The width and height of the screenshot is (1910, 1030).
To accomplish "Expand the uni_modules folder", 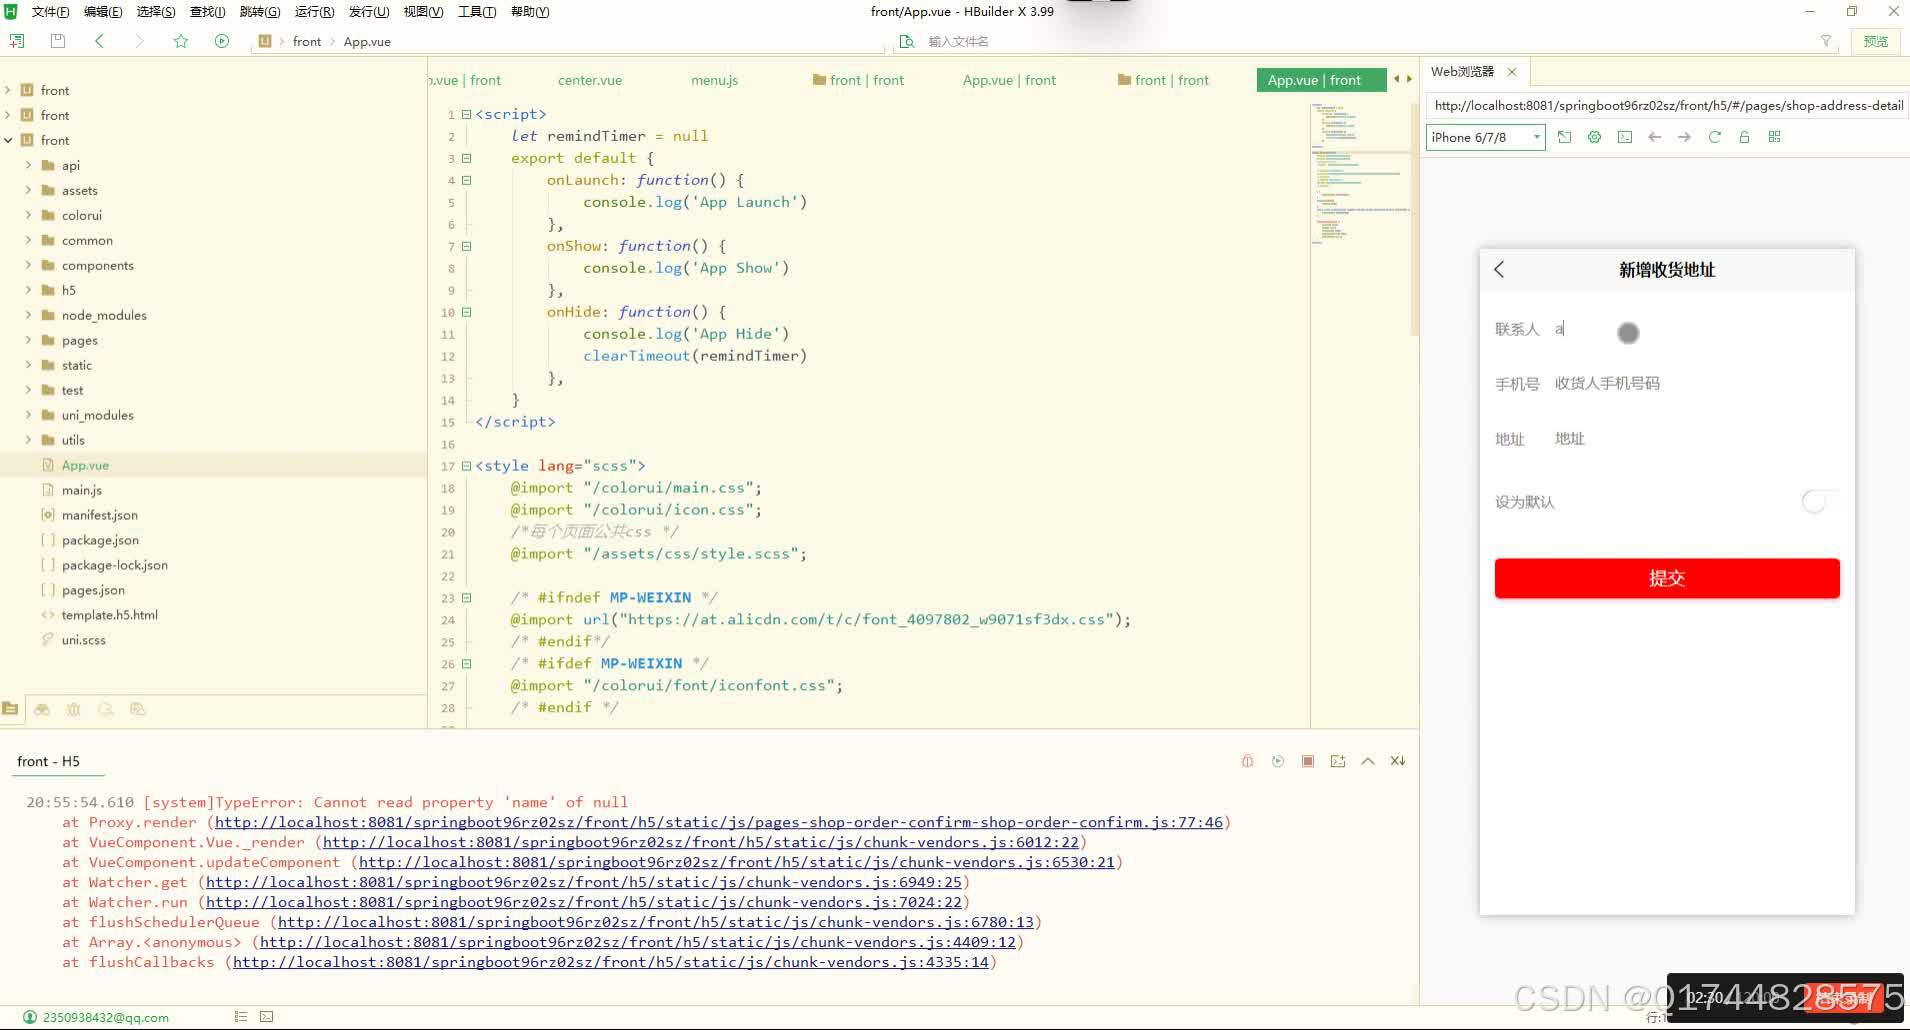I will point(28,415).
